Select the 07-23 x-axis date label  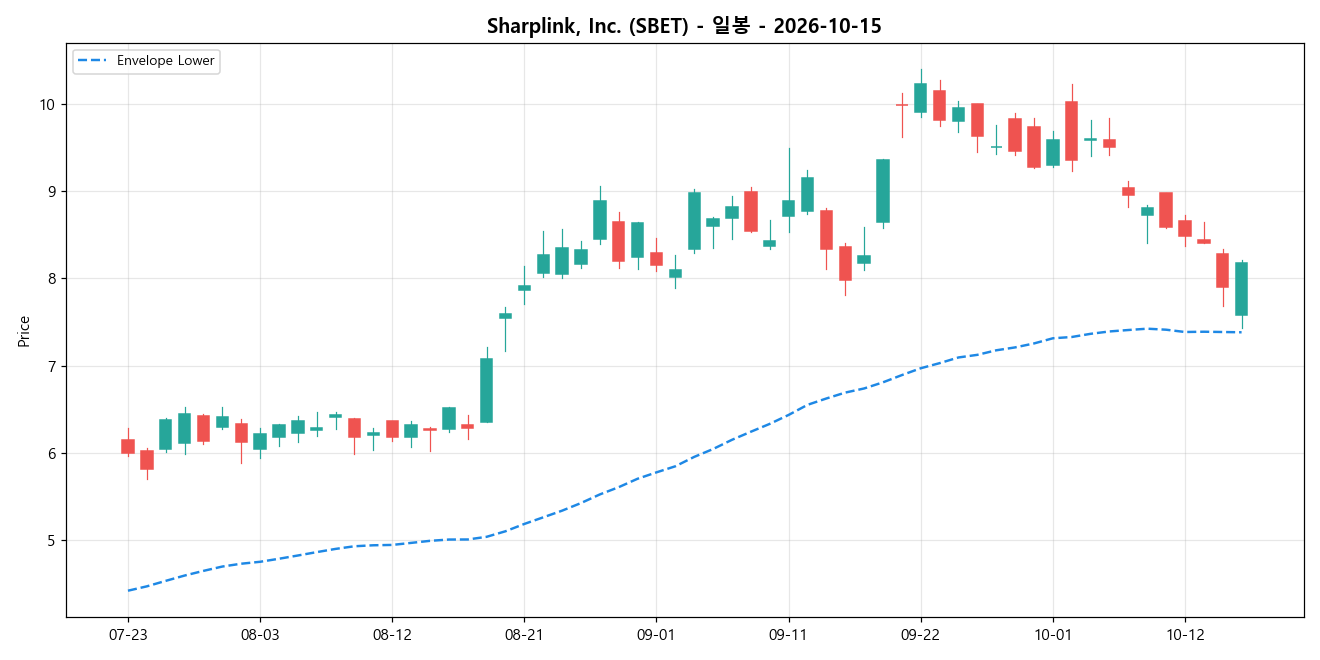point(127,635)
